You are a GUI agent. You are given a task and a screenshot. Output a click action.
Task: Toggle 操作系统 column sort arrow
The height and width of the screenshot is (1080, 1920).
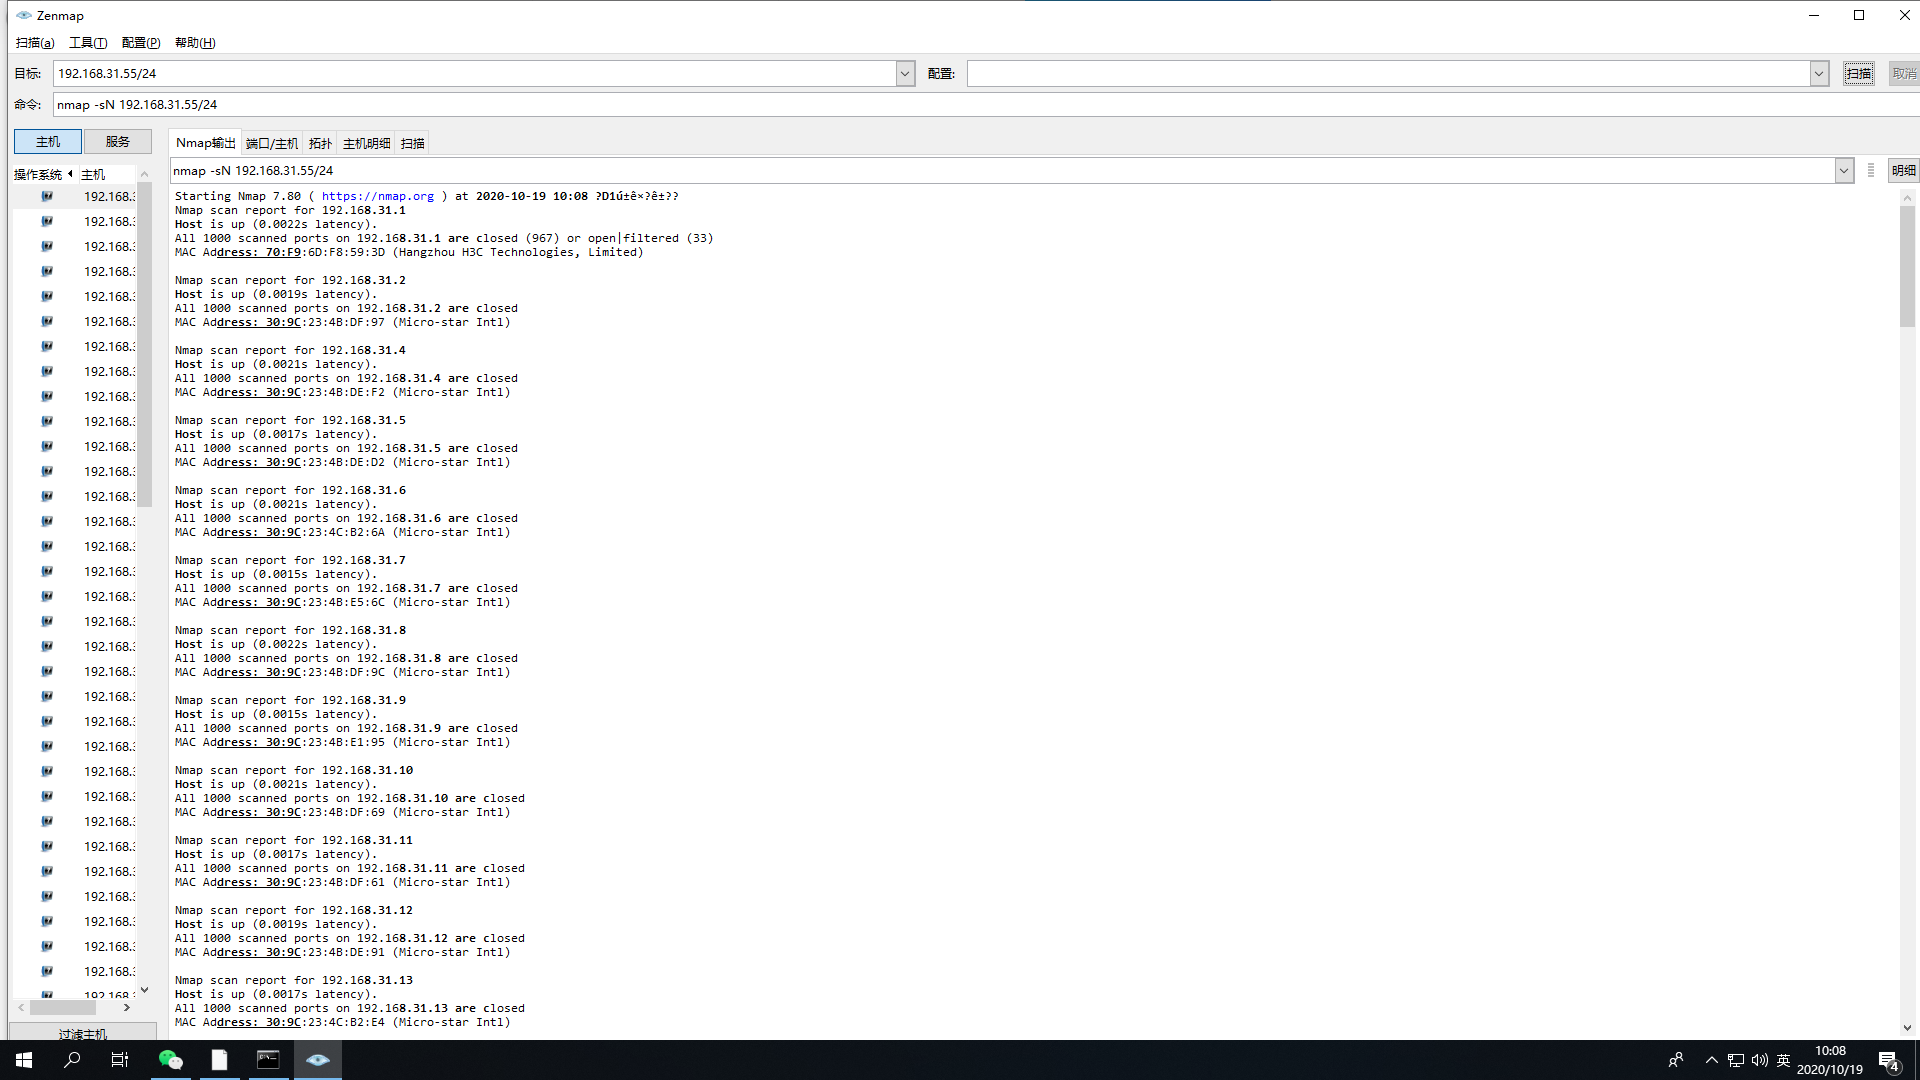point(70,174)
